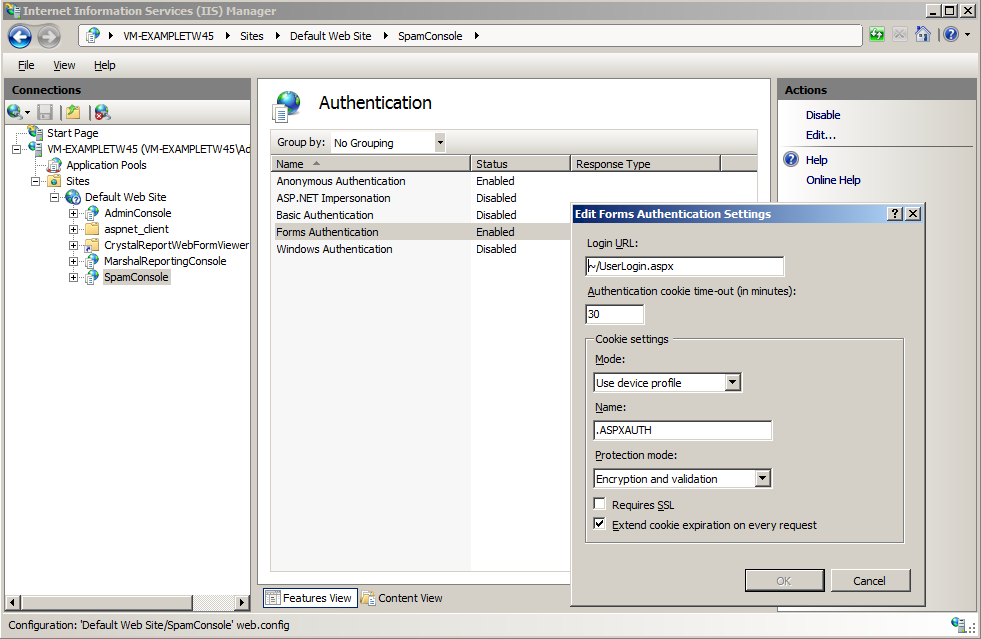Open the Group by dropdown

(439, 143)
